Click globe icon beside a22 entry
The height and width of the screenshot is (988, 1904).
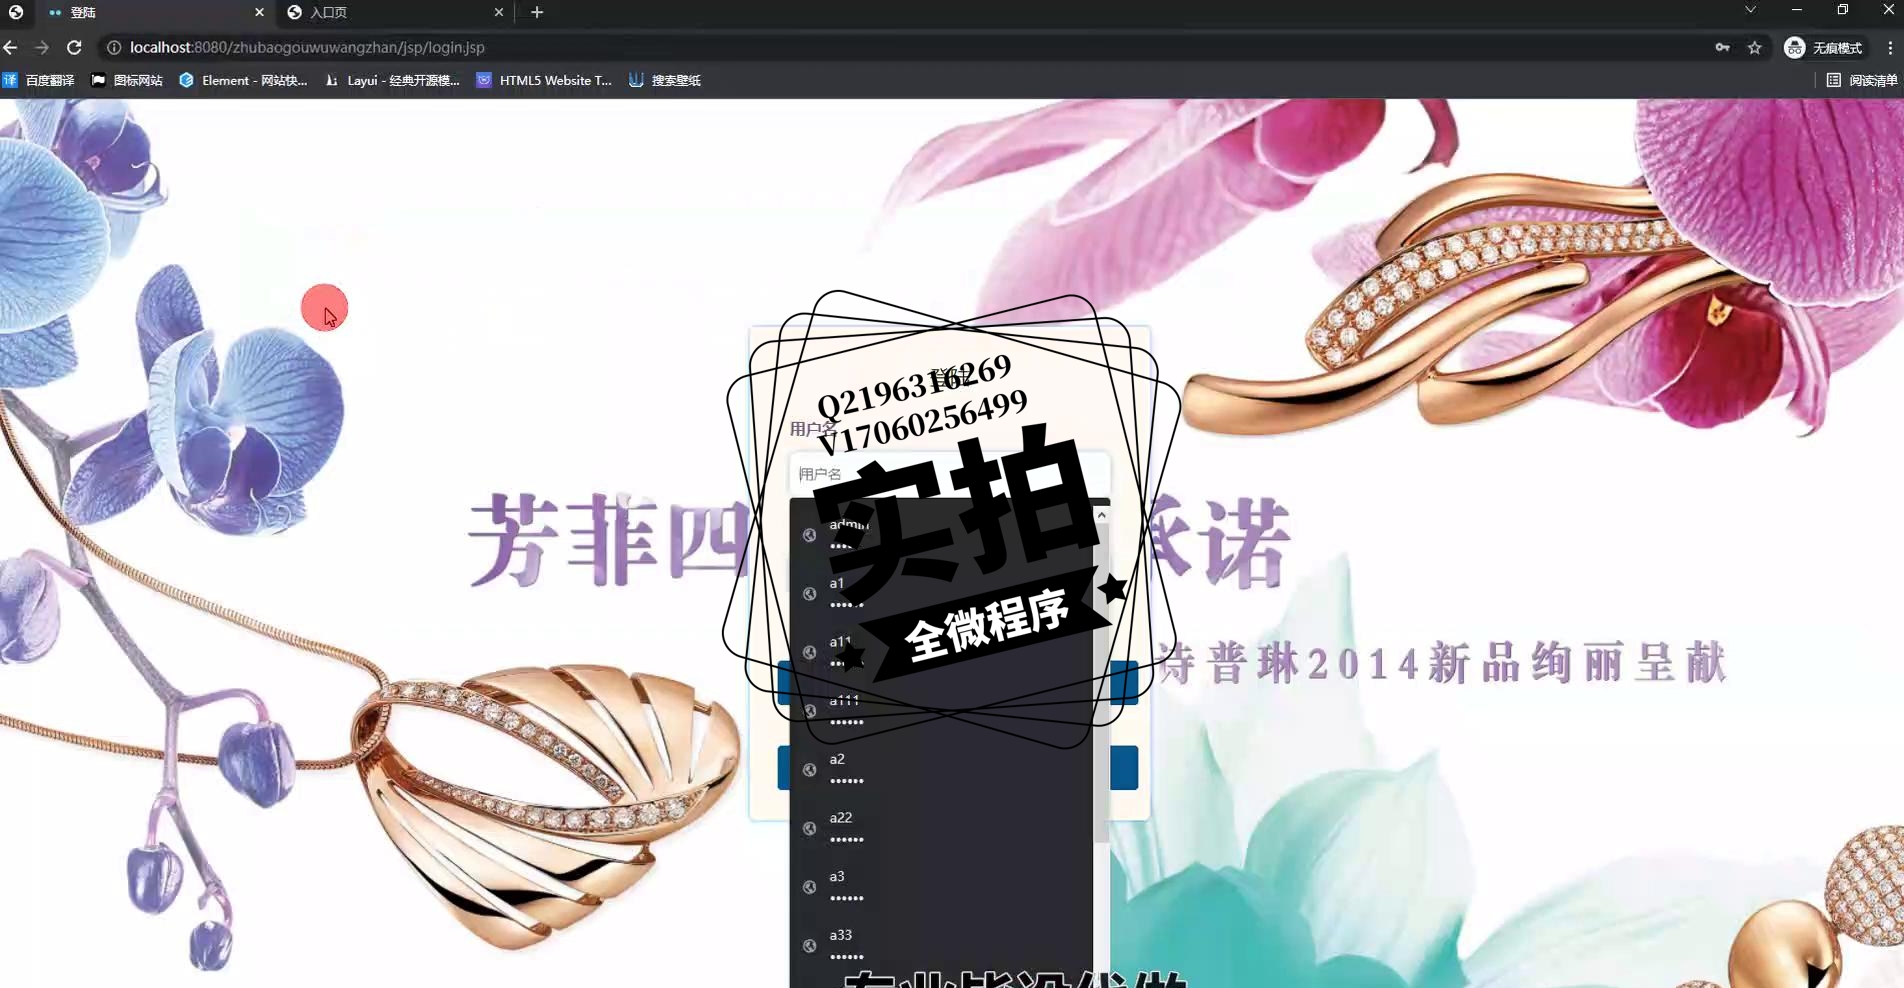click(810, 828)
